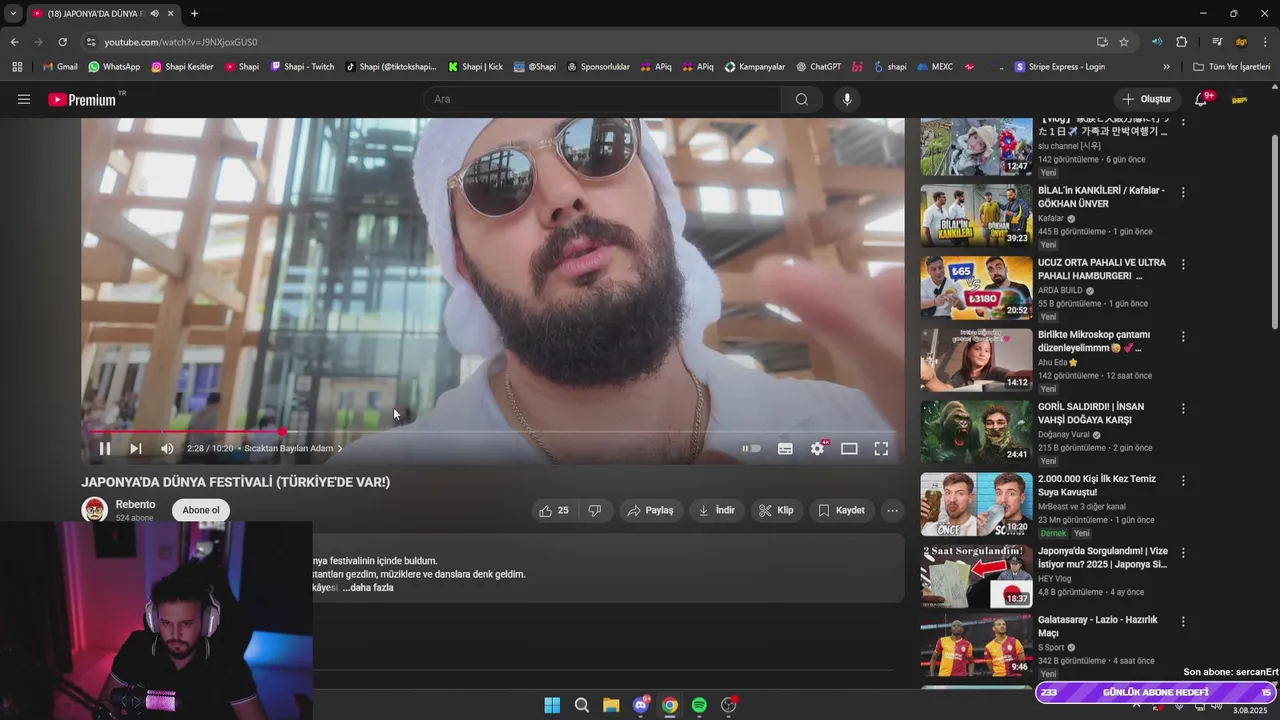Toggle subtitles in the video player

pyautogui.click(x=785, y=448)
